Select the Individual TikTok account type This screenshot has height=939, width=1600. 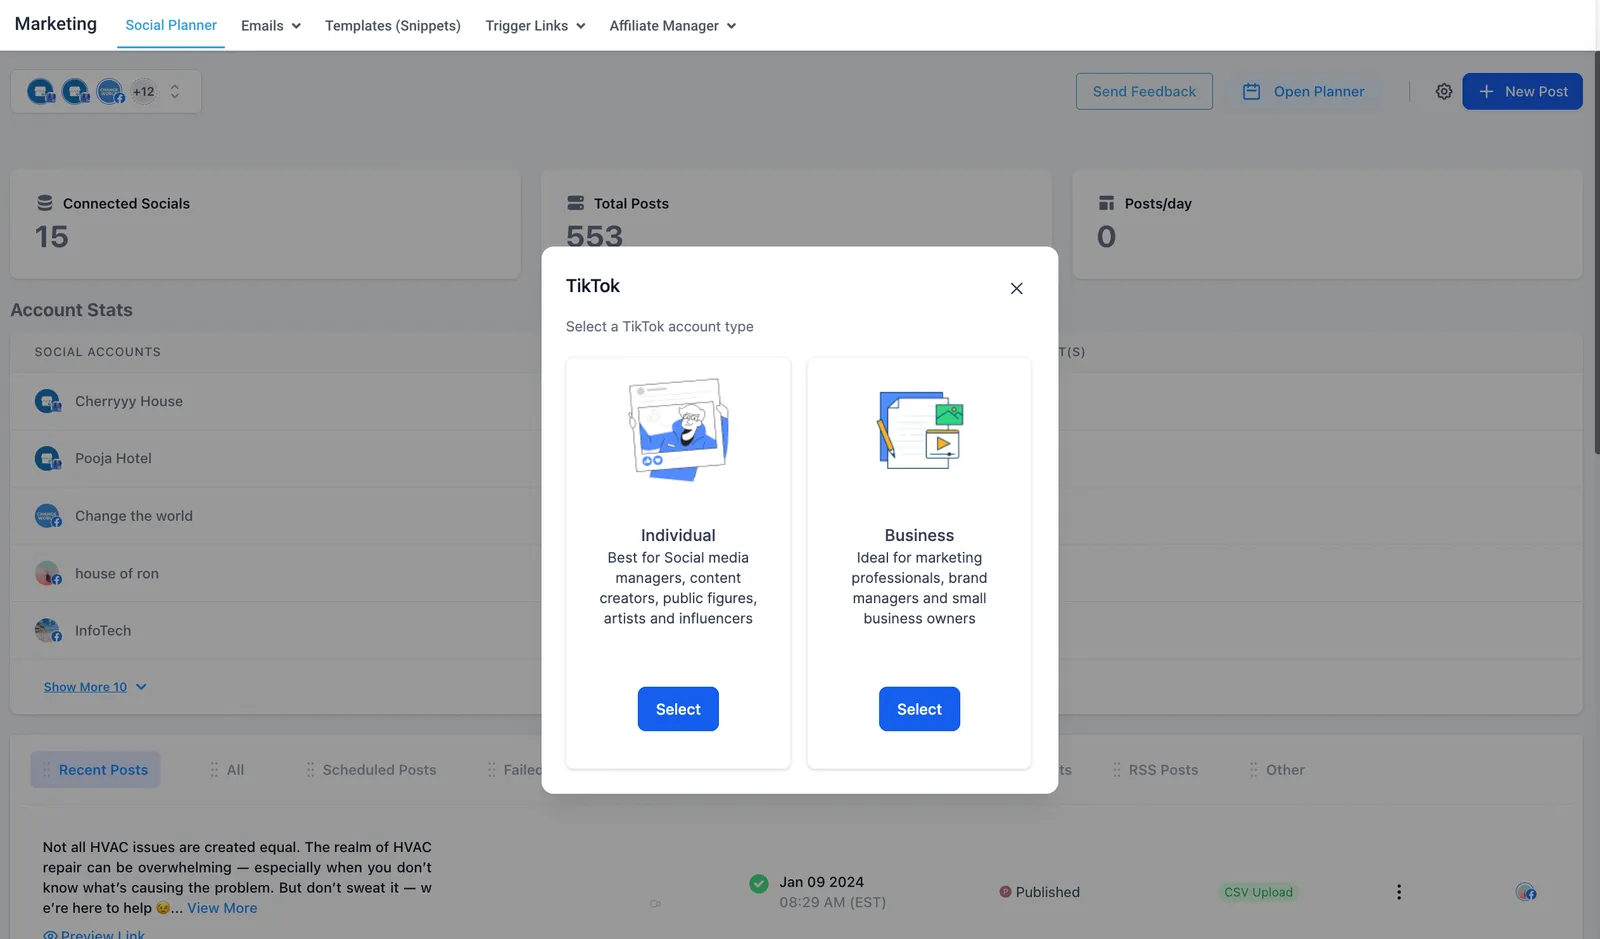point(678,709)
